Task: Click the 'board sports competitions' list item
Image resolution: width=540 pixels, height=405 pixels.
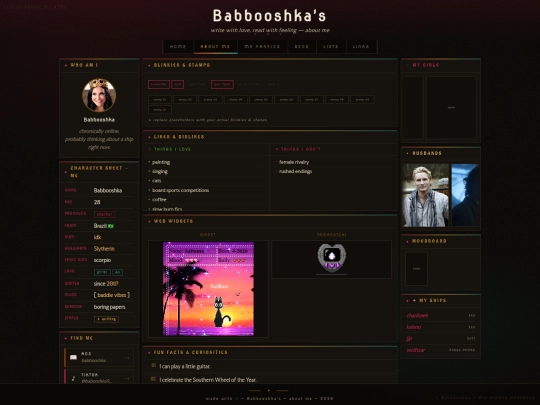Action: click(180, 190)
